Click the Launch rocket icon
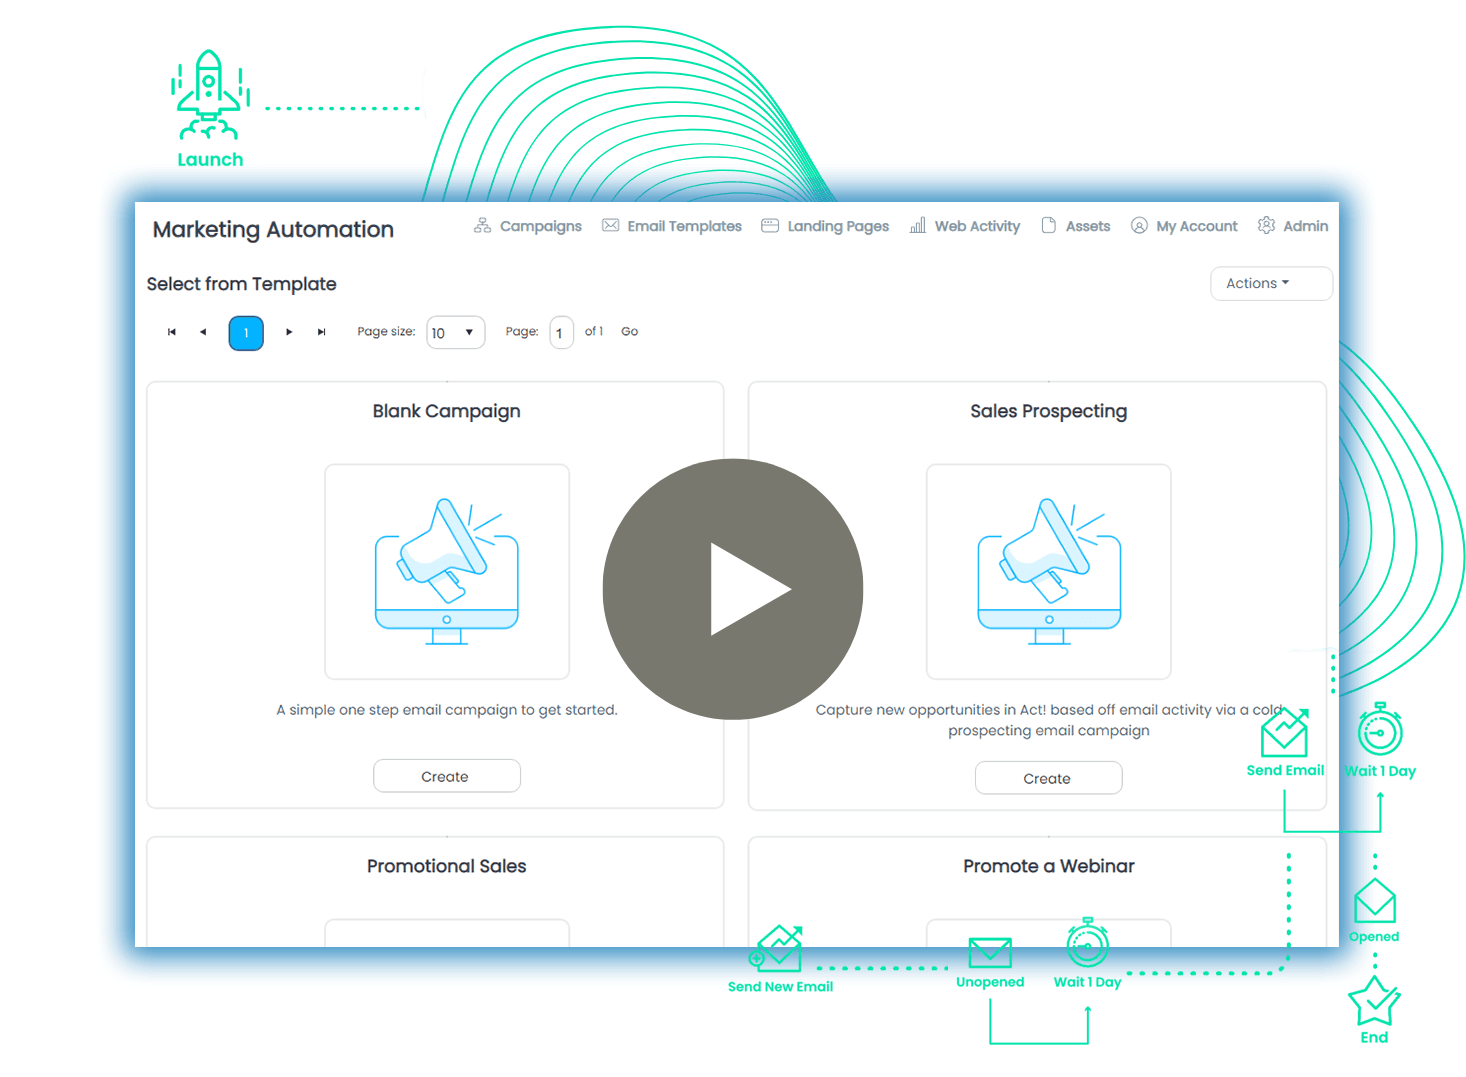Image resolution: width=1466 pixels, height=1077 pixels. (209, 94)
